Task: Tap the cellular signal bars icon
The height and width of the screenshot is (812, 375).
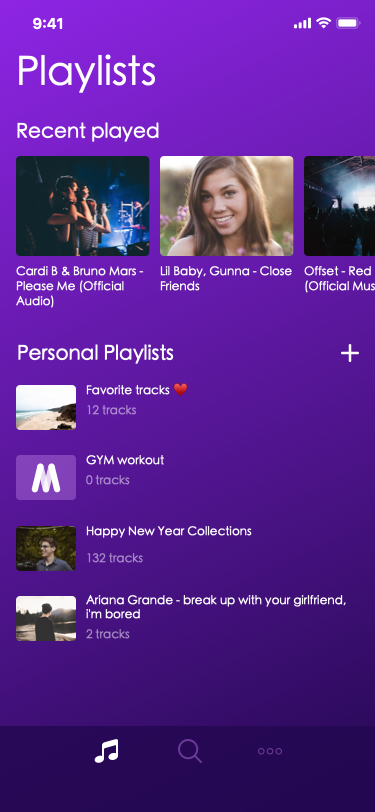Action: tap(302, 23)
